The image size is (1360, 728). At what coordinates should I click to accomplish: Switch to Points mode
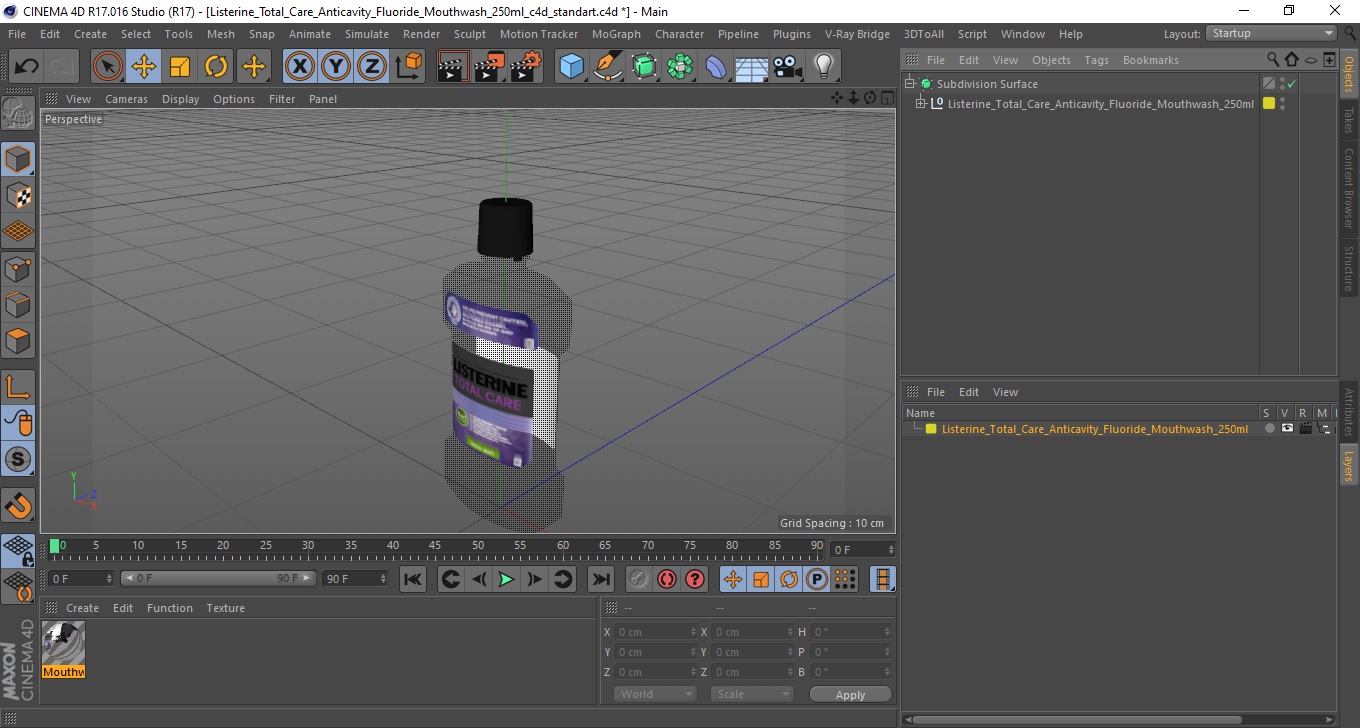pos(18,268)
